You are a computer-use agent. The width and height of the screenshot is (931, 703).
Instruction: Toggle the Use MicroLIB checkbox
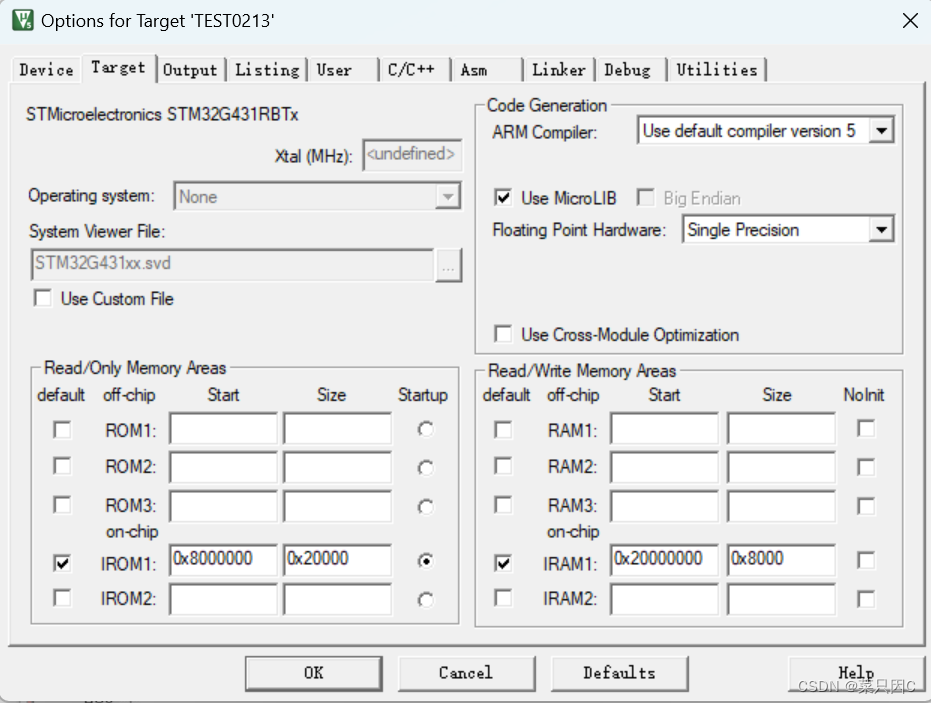503,197
